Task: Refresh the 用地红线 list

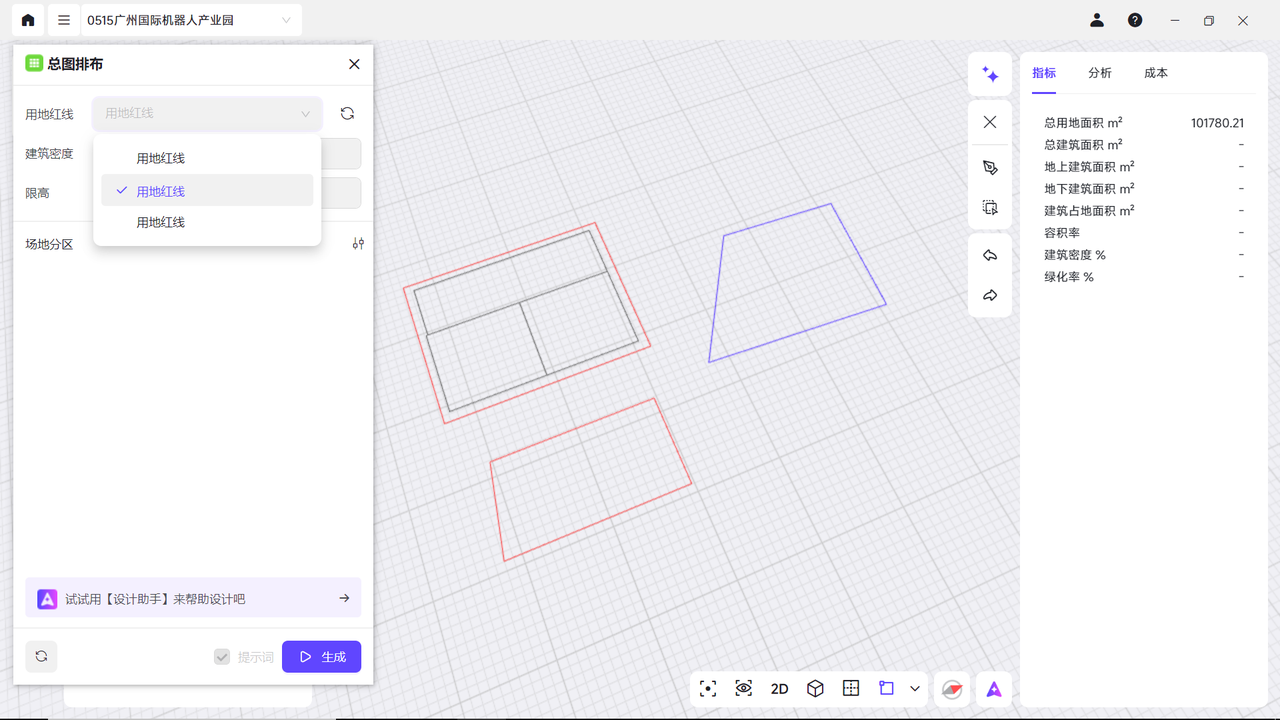Action: pyautogui.click(x=347, y=114)
